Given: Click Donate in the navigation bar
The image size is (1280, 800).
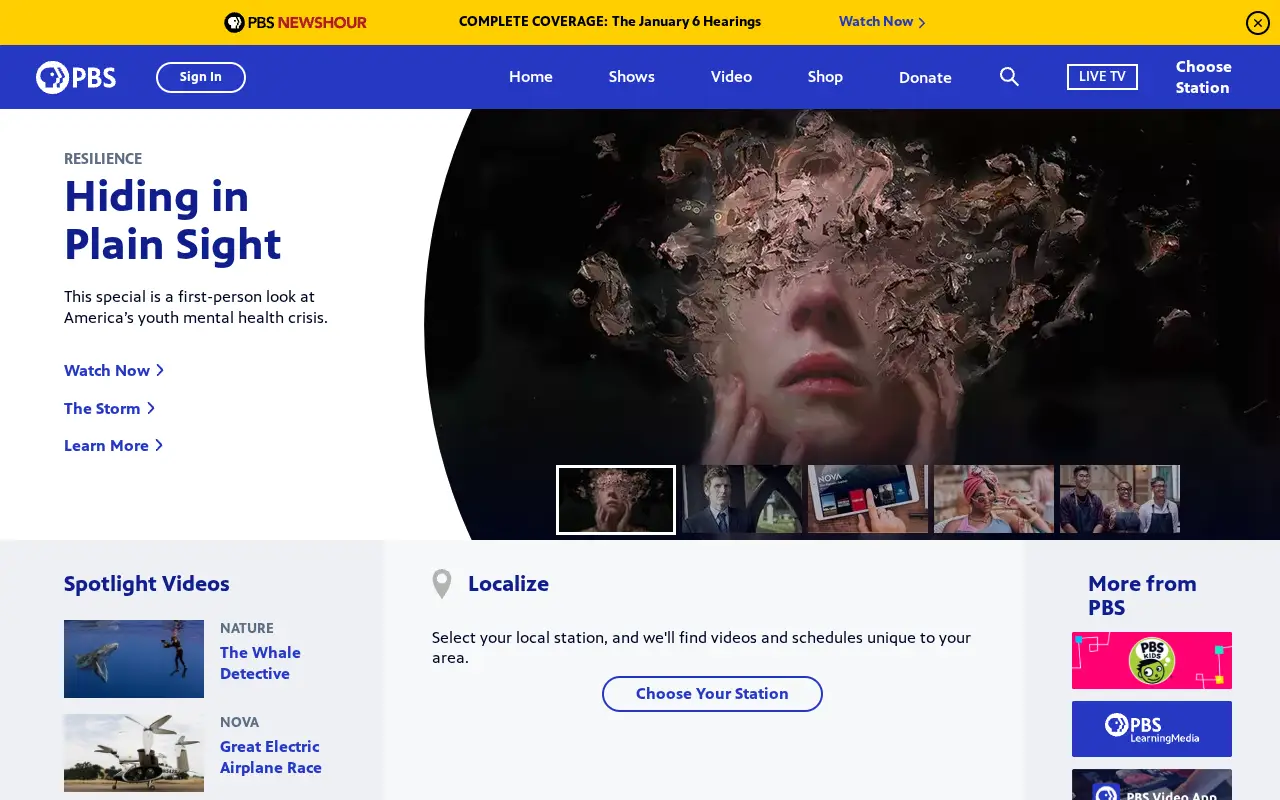Looking at the screenshot, I should [925, 77].
